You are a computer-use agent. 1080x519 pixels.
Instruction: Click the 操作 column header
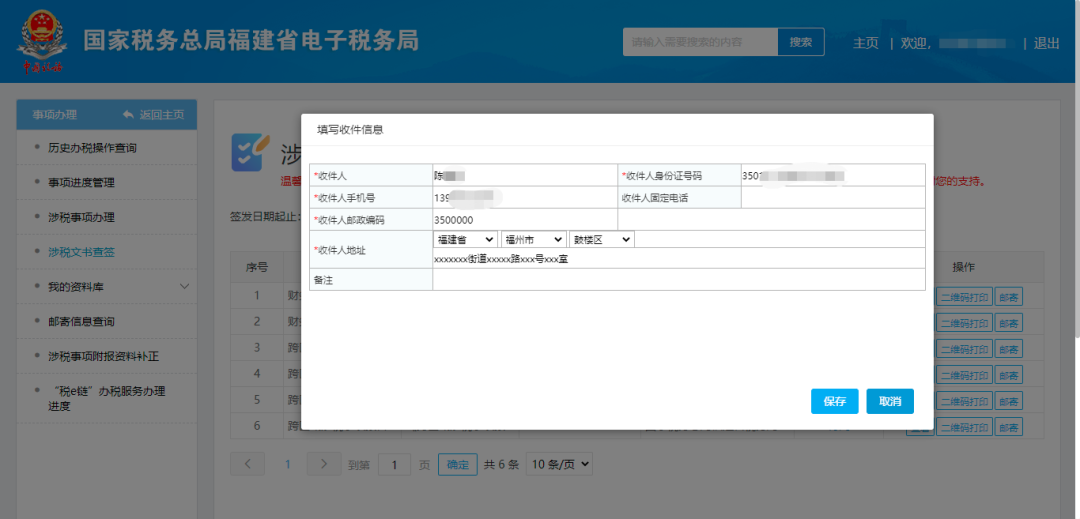(x=964, y=267)
